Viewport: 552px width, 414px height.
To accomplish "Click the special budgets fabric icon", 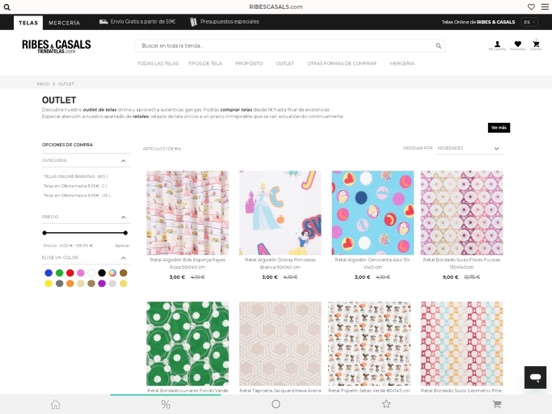I will coord(193,22).
